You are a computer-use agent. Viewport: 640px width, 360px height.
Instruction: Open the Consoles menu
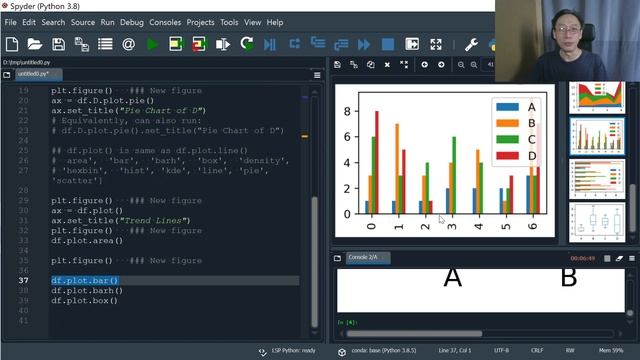165,22
